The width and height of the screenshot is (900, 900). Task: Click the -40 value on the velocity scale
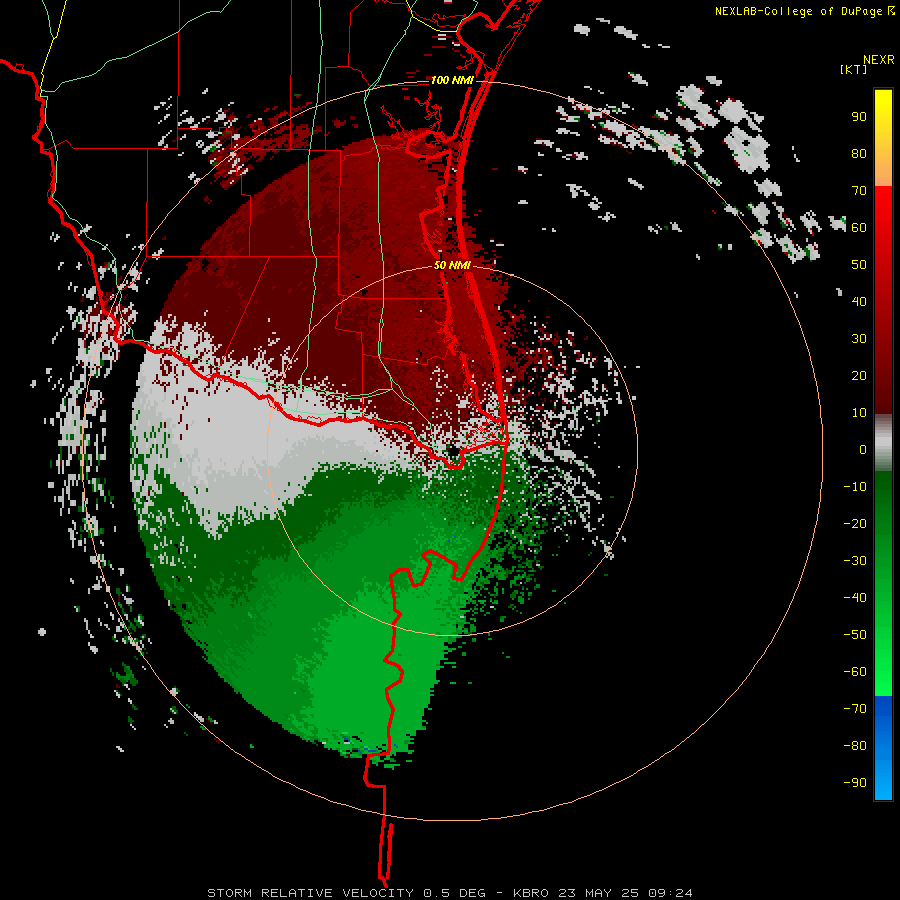pyautogui.click(x=855, y=598)
